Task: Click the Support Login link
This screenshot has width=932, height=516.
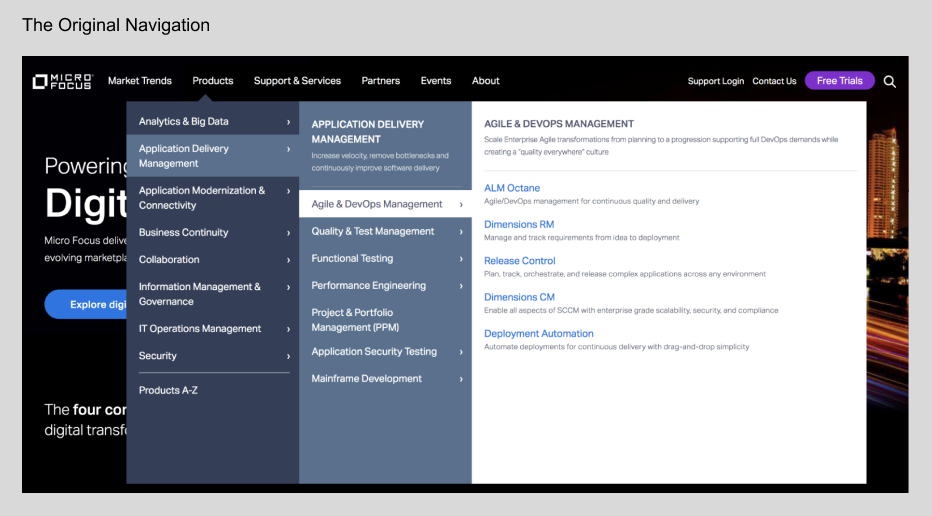Action: coord(716,81)
